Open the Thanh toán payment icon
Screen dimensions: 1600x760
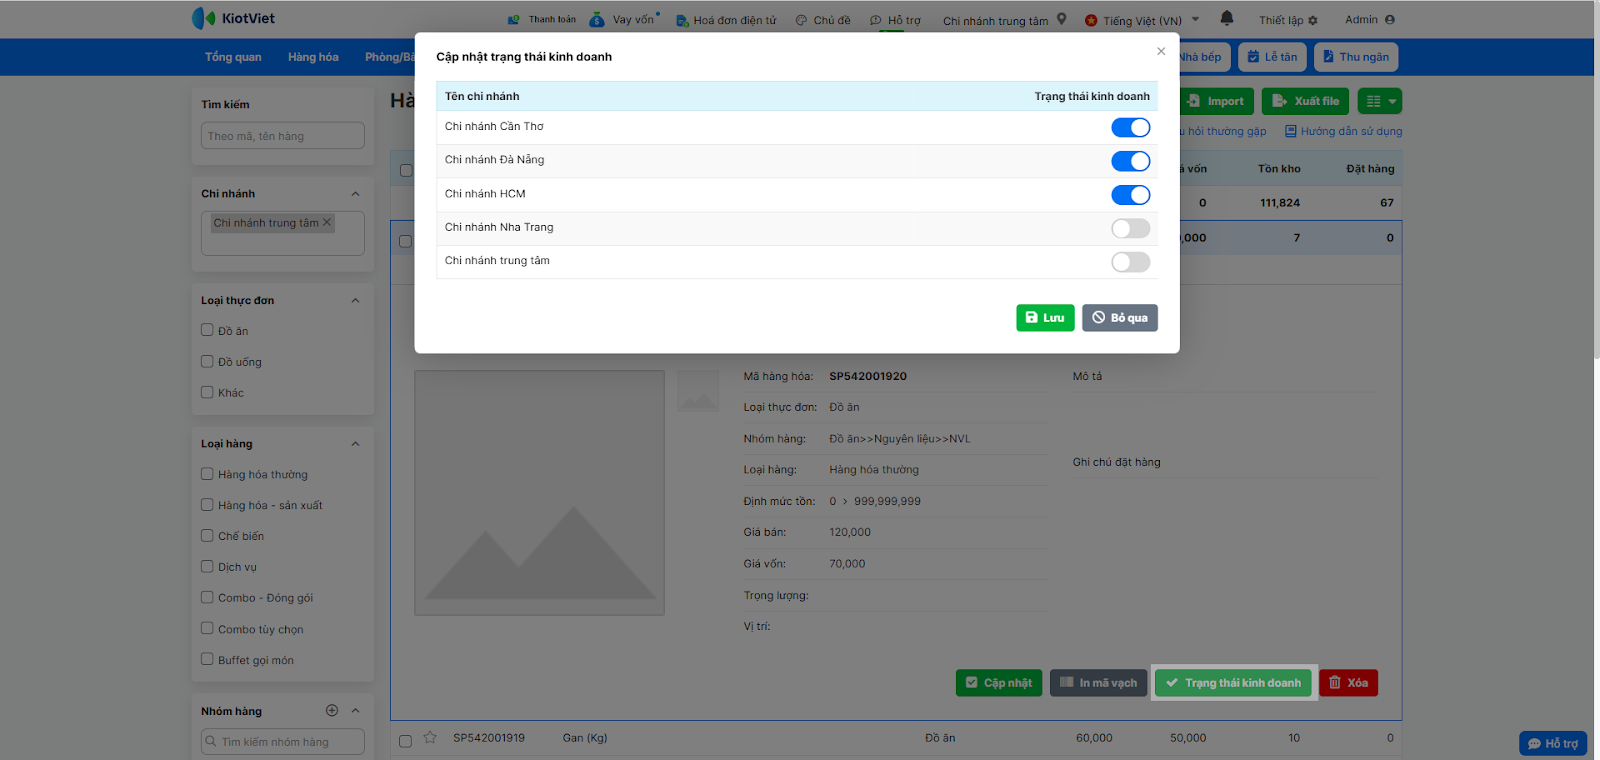point(514,20)
